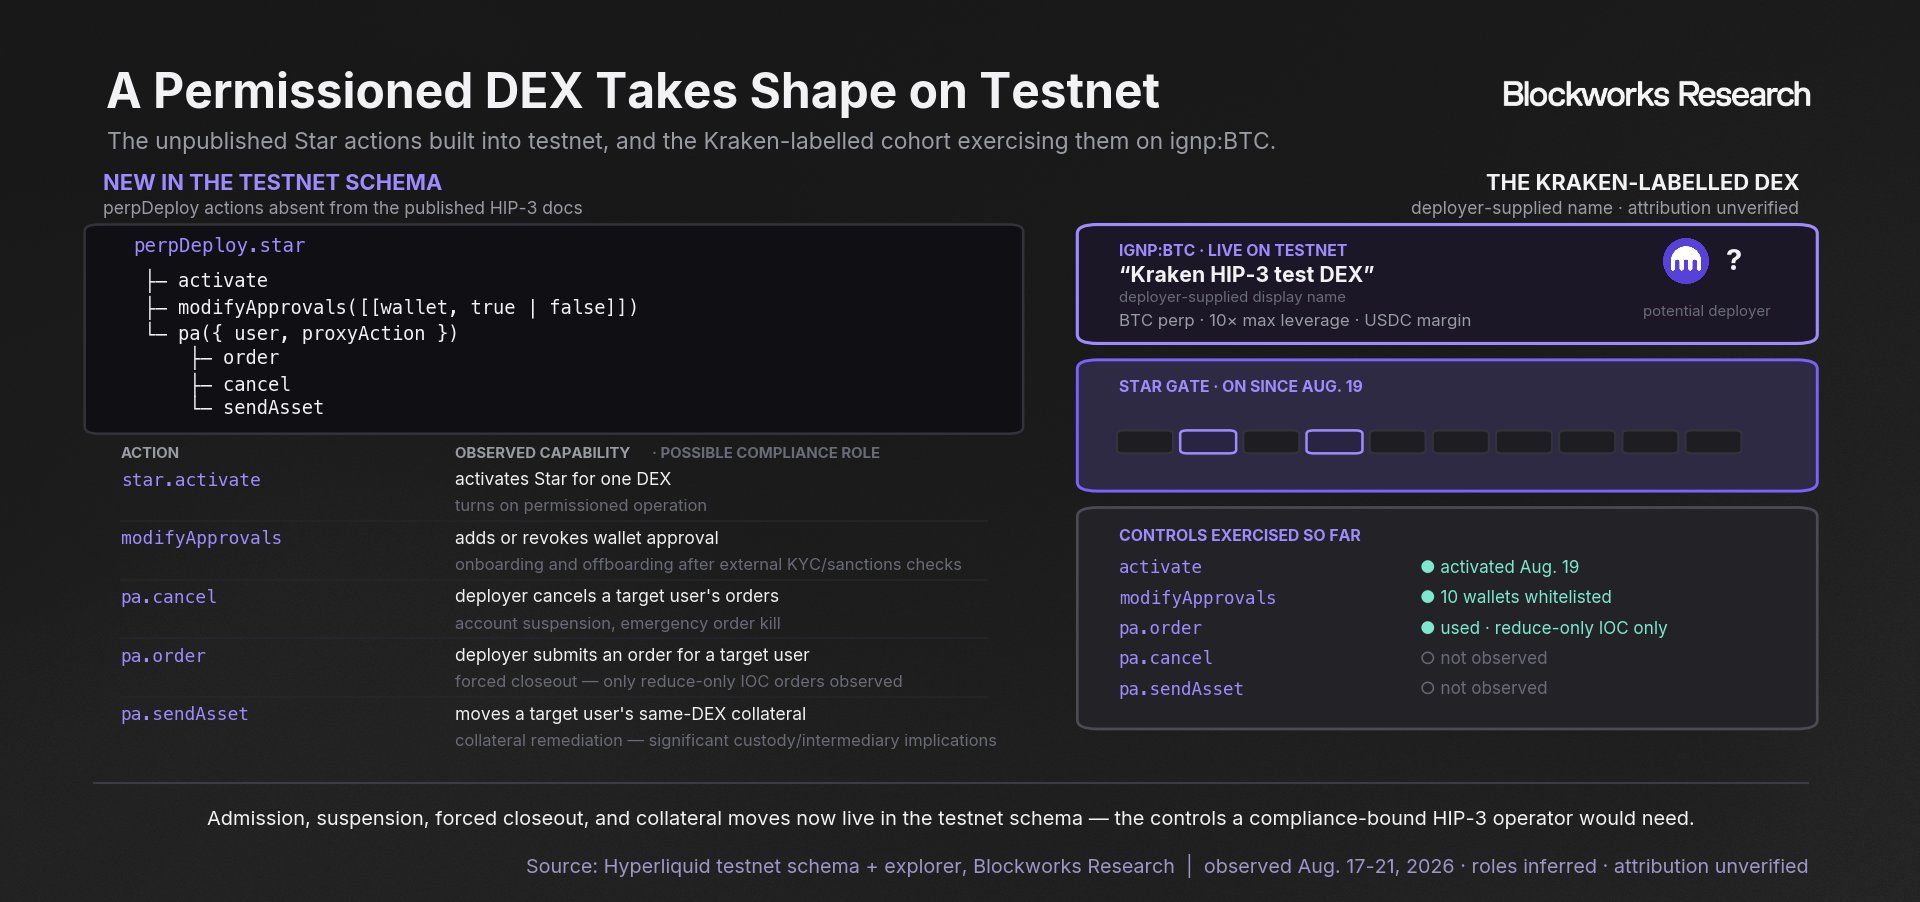Expand the pa({ user, proxyAction }) tree node

coord(318,334)
